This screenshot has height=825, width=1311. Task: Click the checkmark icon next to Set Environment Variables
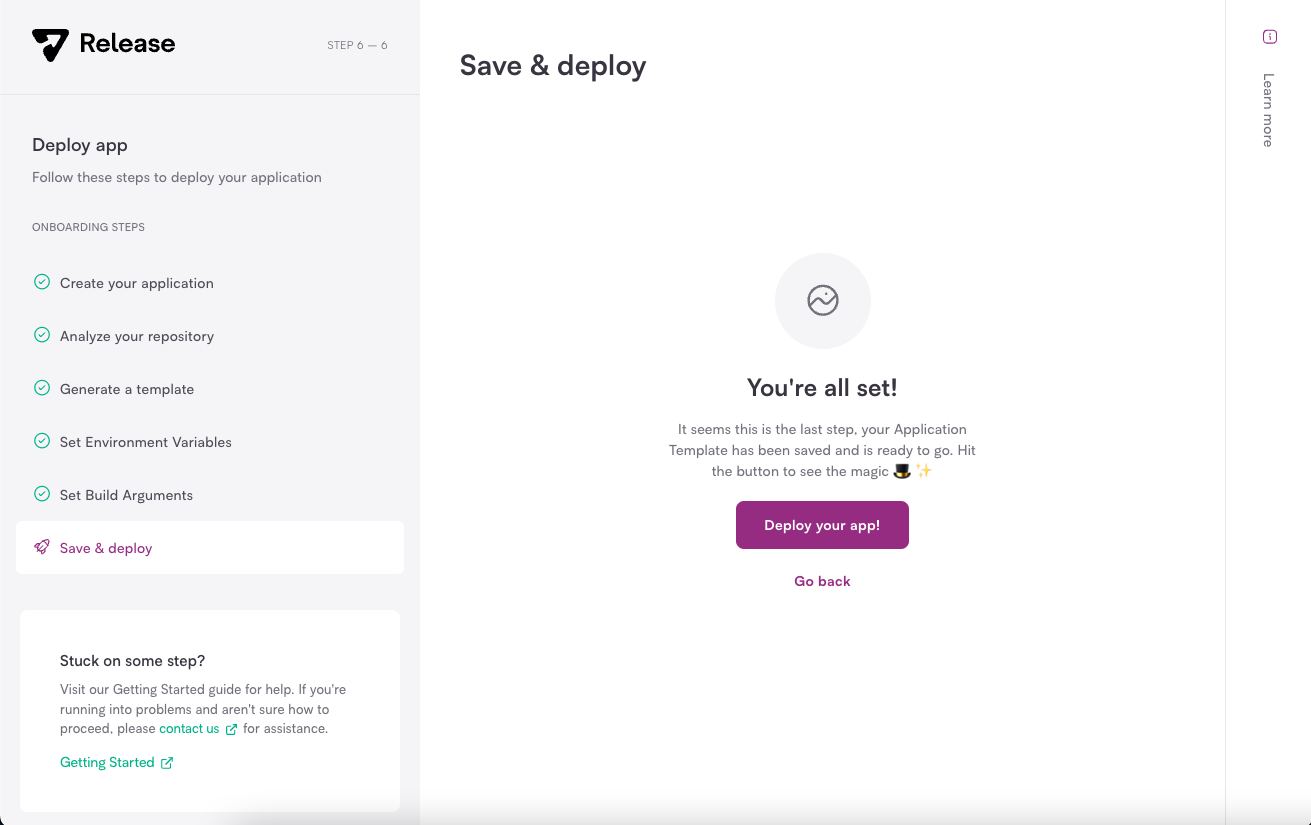[42, 441]
